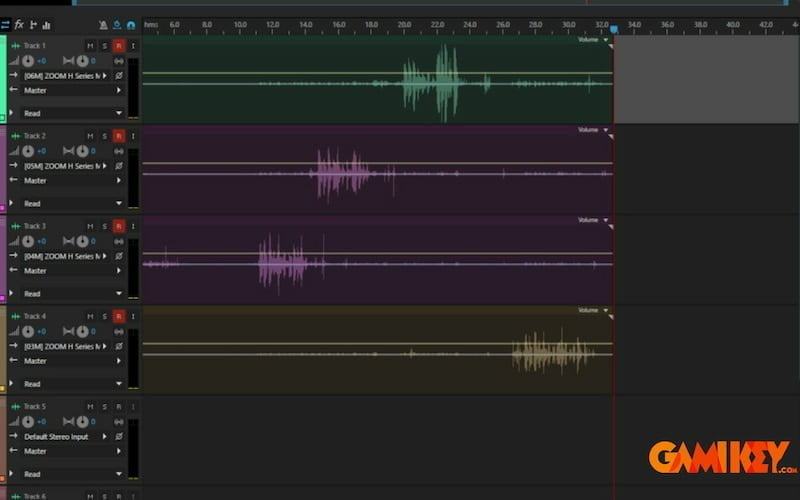This screenshot has height=500, width=800.
Task: Show the fx Effects track controls view
Action: [19, 24]
